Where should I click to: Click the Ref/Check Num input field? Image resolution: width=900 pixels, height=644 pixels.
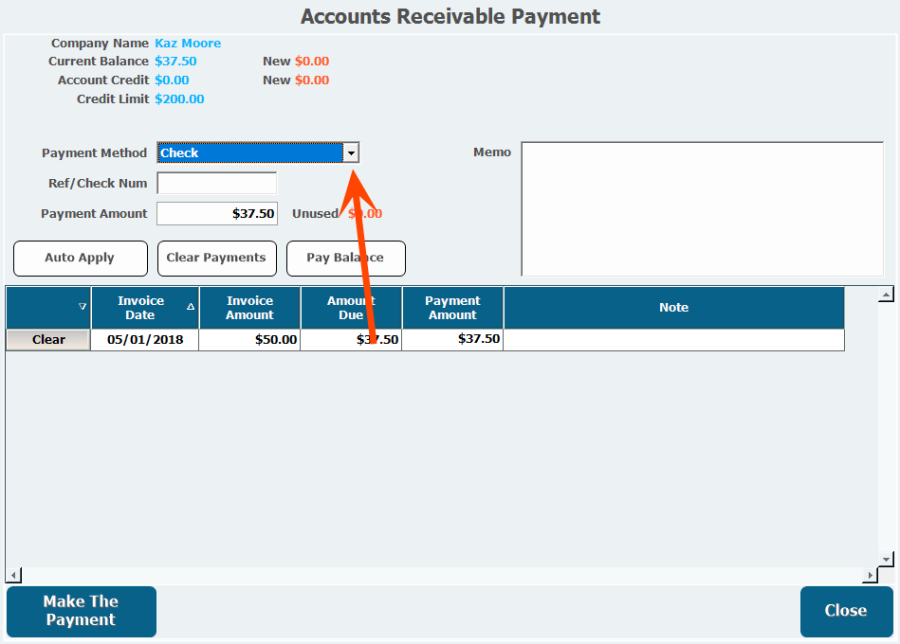(x=216, y=184)
